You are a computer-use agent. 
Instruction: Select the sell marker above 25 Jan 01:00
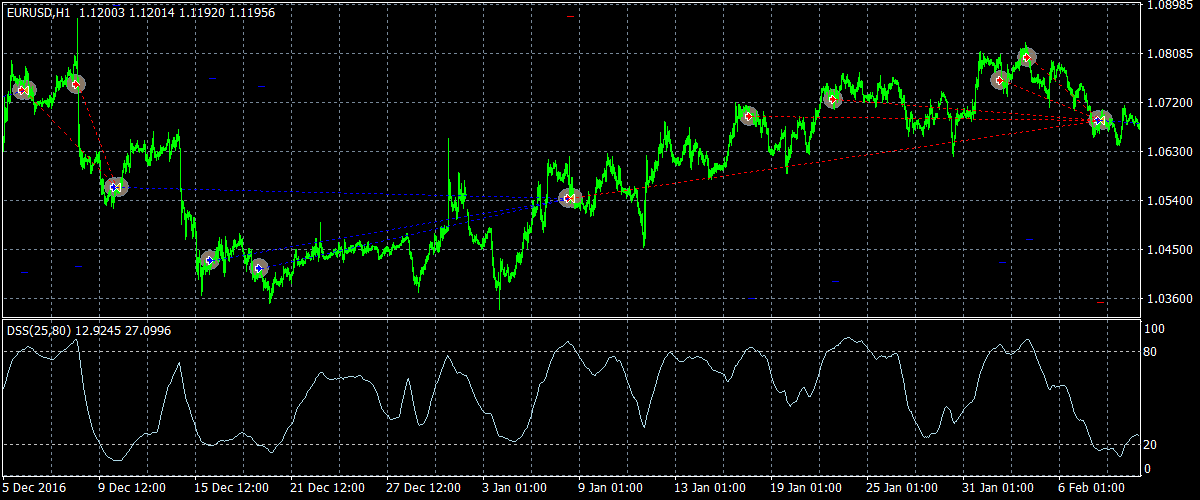[832, 99]
